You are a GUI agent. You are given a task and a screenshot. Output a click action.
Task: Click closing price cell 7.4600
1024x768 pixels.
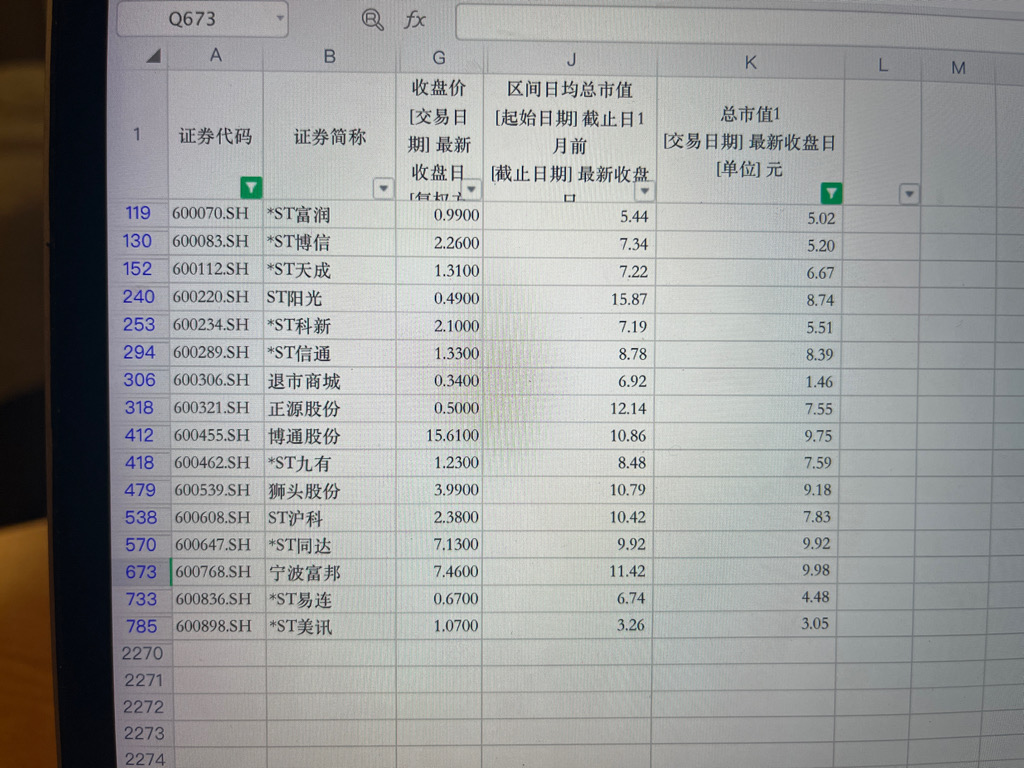click(x=439, y=571)
